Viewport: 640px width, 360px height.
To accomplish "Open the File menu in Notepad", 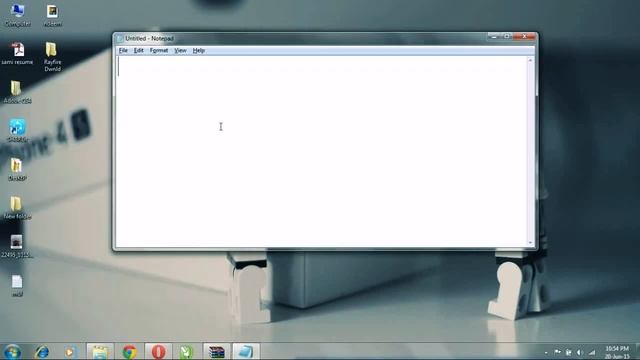I will point(123,51).
